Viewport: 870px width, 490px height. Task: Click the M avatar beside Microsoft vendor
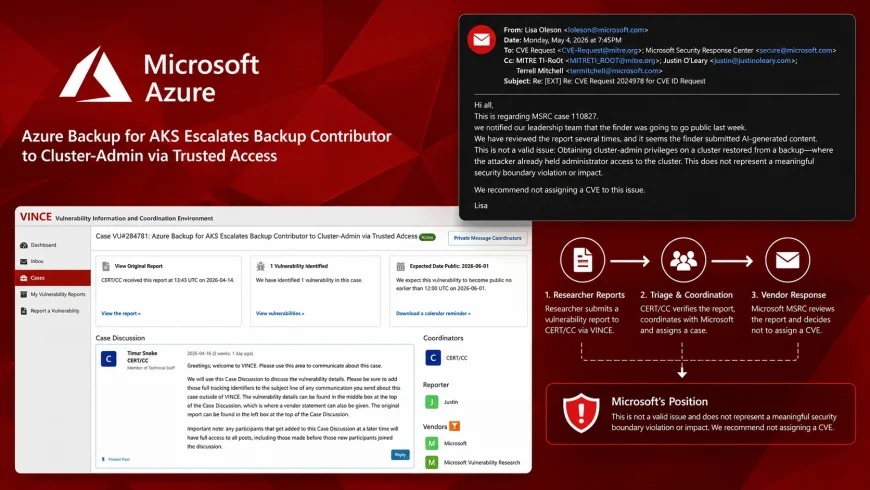[x=432, y=443]
